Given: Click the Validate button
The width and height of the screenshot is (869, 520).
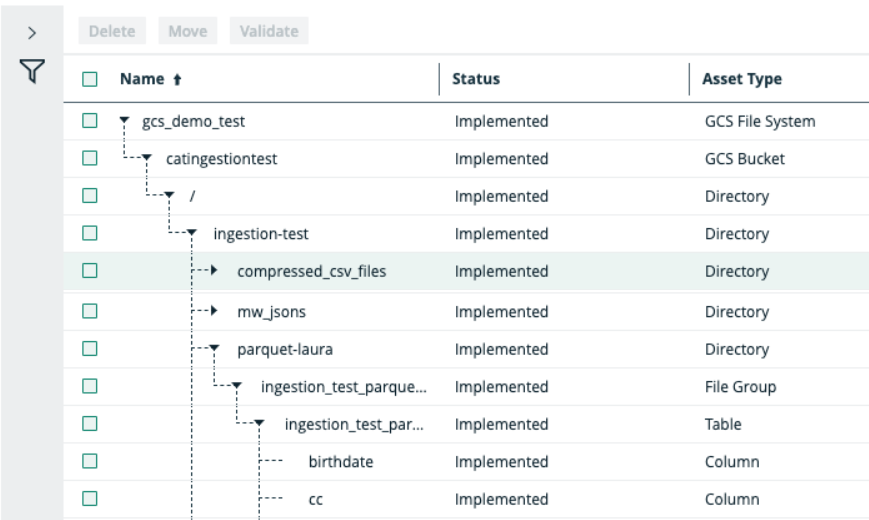Looking at the screenshot, I should [270, 31].
